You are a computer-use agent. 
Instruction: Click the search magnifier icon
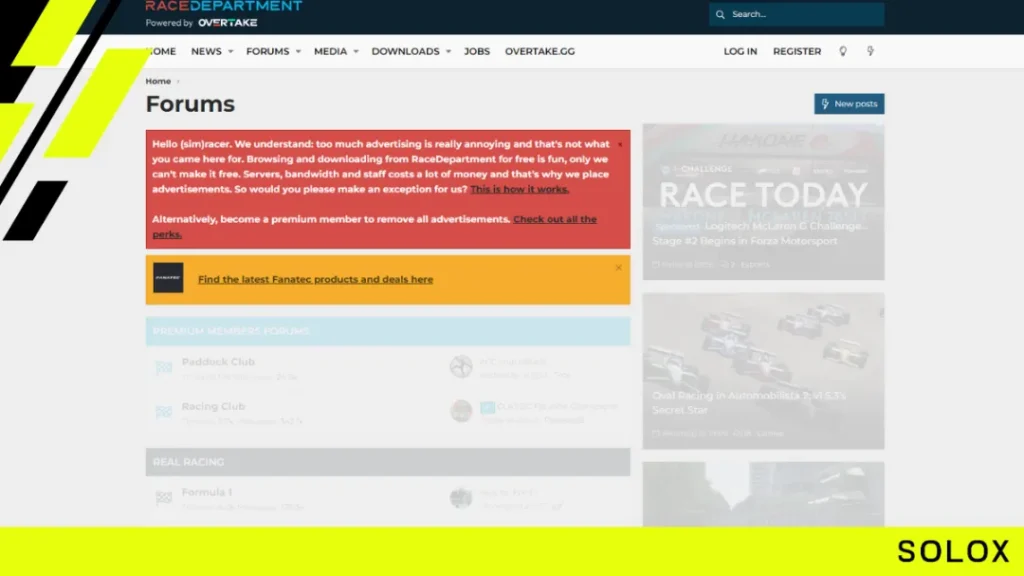click(x=720, y=14)
